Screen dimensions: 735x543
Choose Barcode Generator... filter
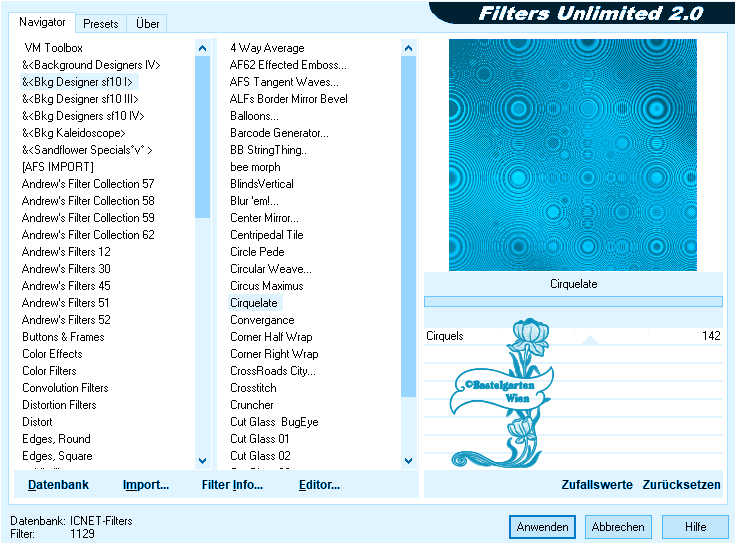click(x=279, y=133)
